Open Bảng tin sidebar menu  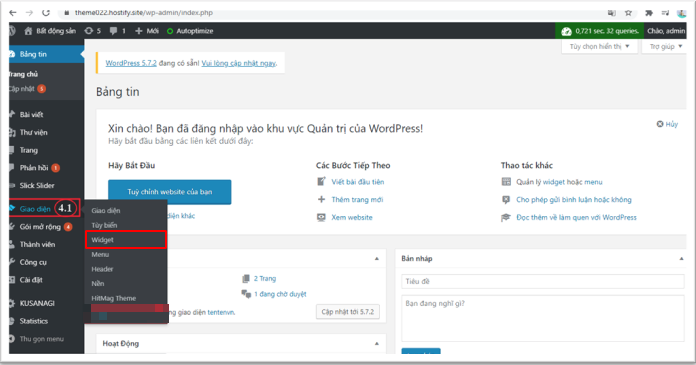[46, 54]
